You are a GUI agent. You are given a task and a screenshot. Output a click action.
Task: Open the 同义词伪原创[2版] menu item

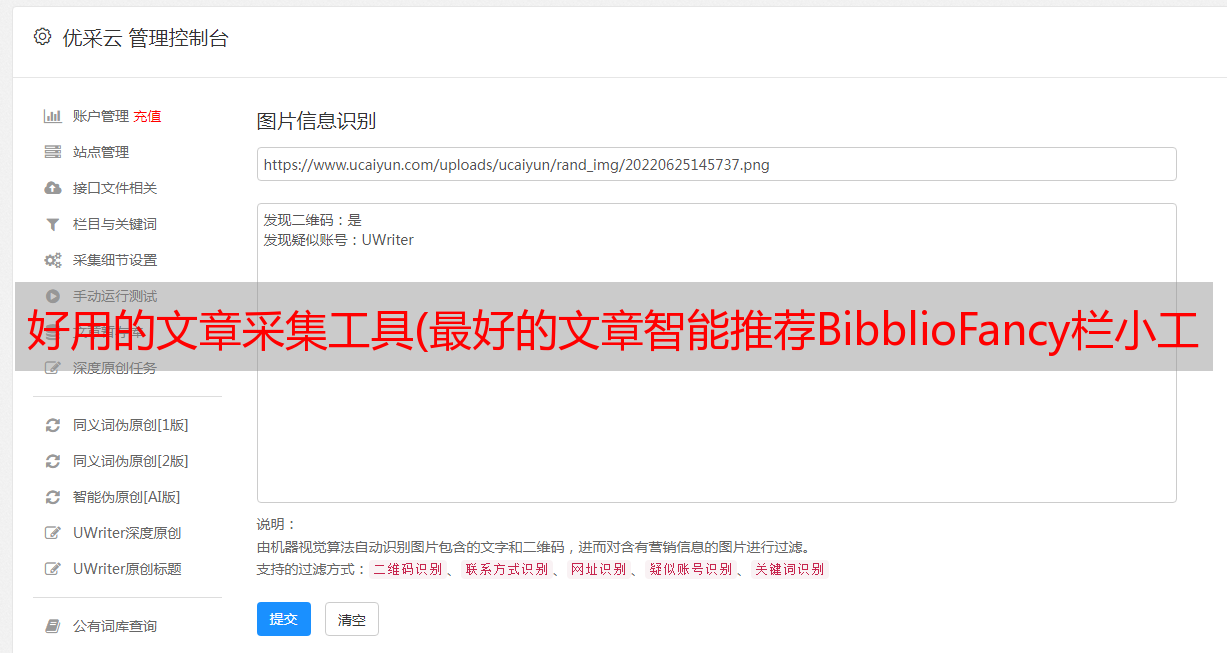130,461
